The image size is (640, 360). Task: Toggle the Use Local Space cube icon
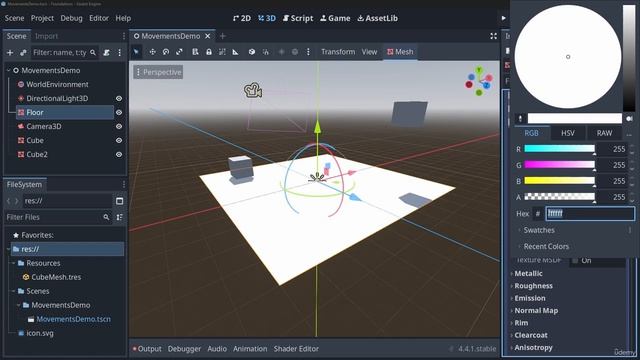pos(252,52)
